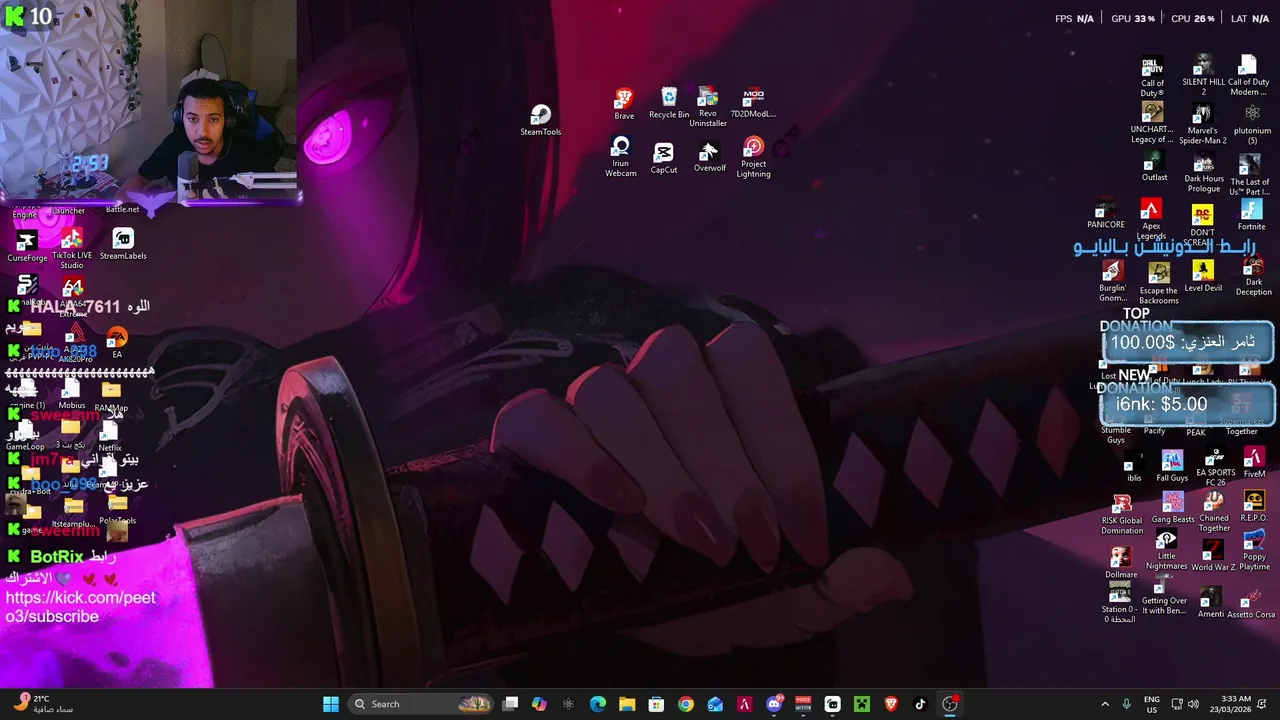Open the Level Devil shortcut
This screenshot has height=720, width=1280.
[1203, 276]
